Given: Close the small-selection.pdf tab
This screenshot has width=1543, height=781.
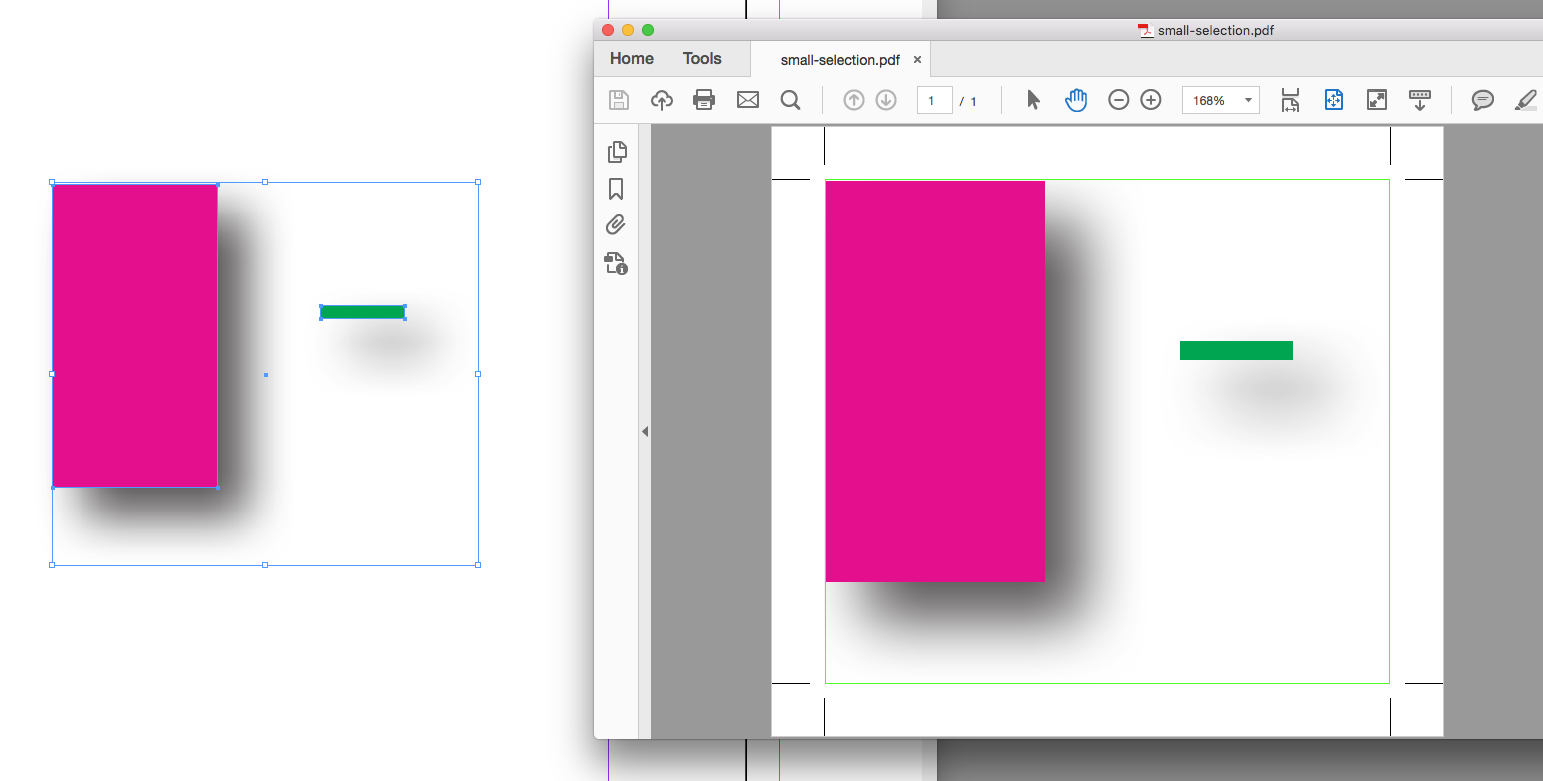Looking at the screenshot, I should (917, 60).
